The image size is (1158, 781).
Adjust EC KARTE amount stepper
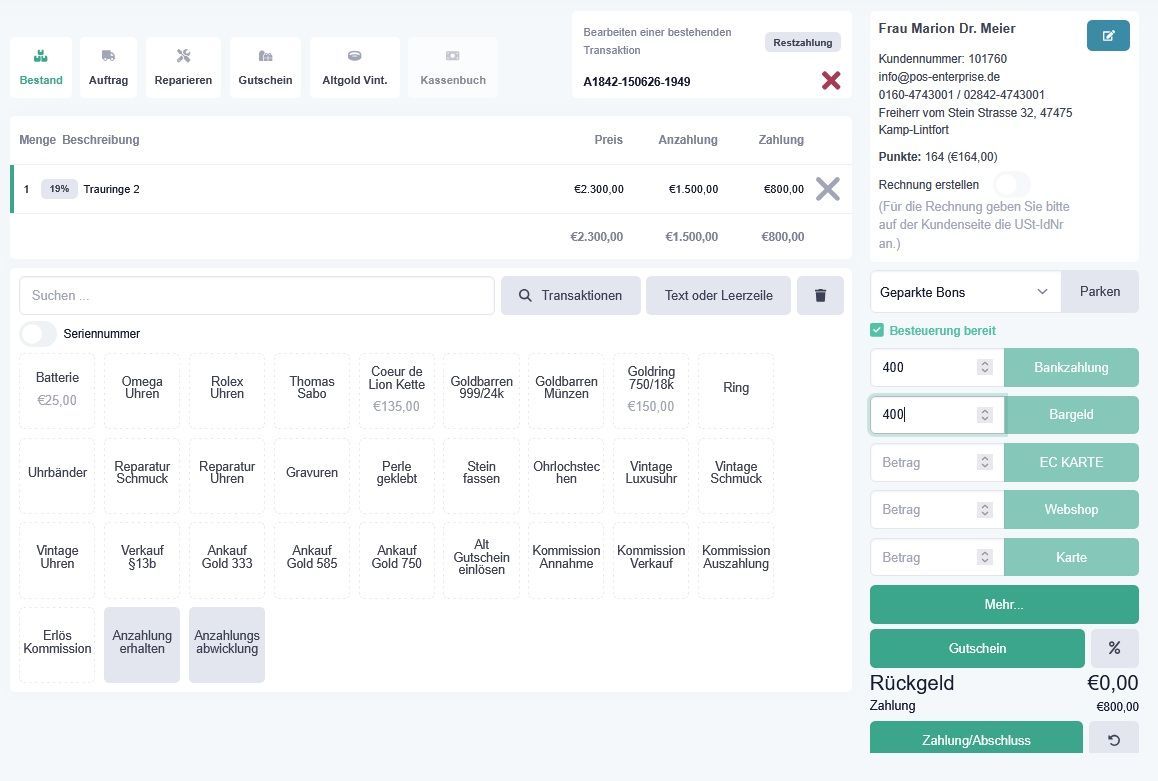click(984, 462)
